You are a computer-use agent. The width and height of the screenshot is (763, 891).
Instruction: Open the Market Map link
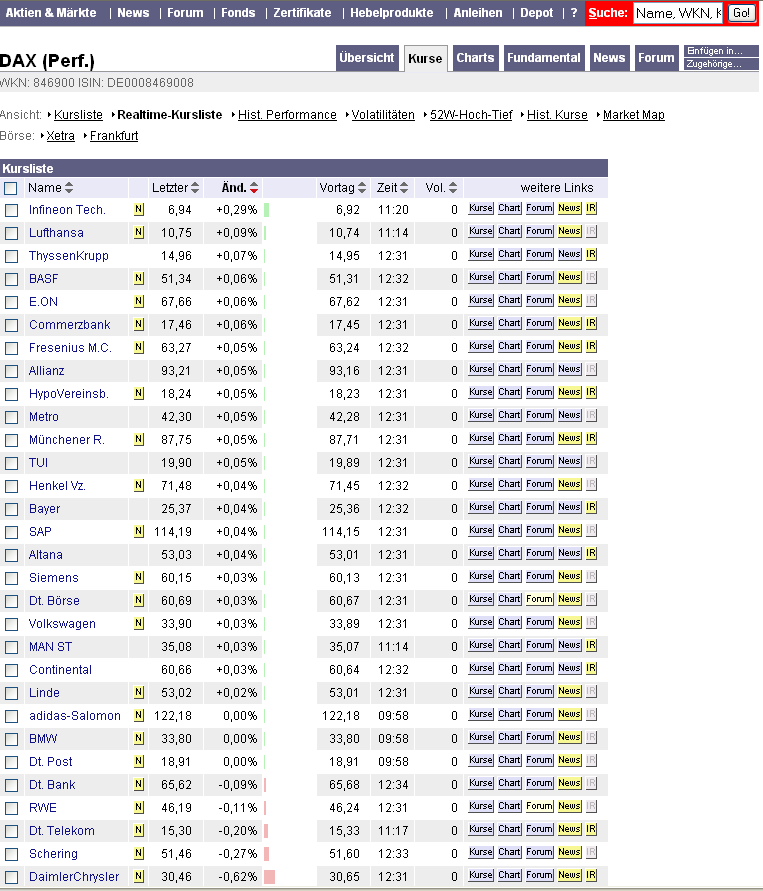point(633,115)
